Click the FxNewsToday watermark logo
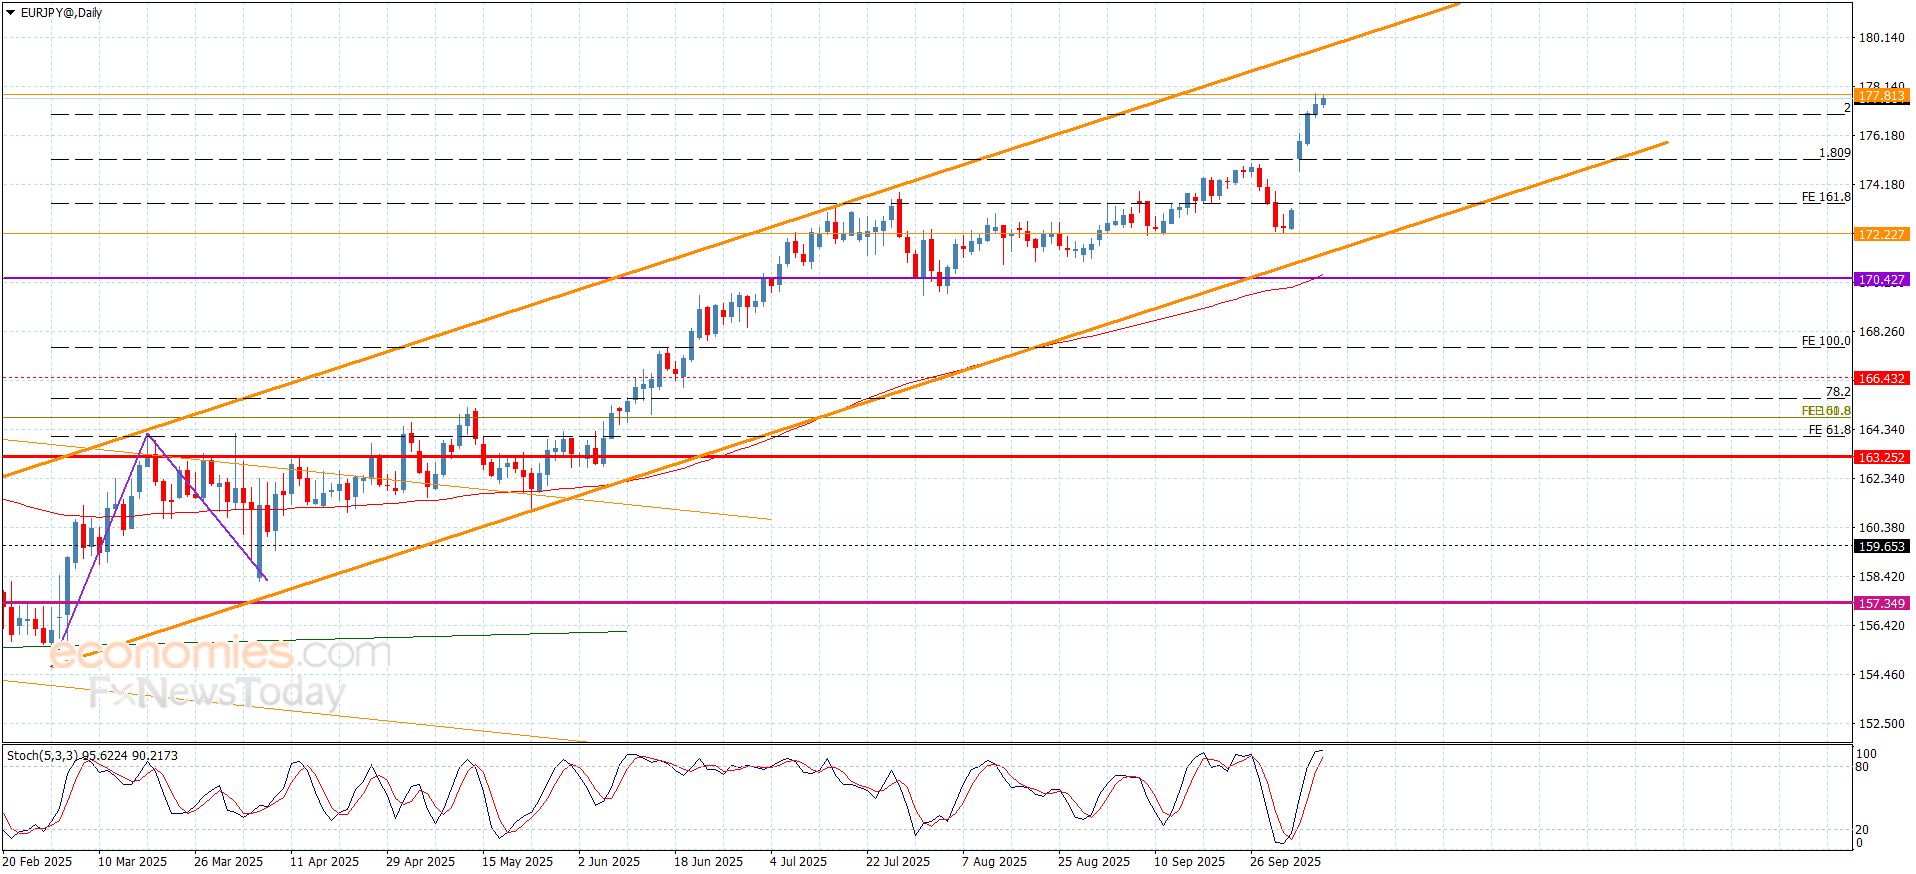Image resolution: width=1916 pixels, height=874 pixels. click(217, 692)
